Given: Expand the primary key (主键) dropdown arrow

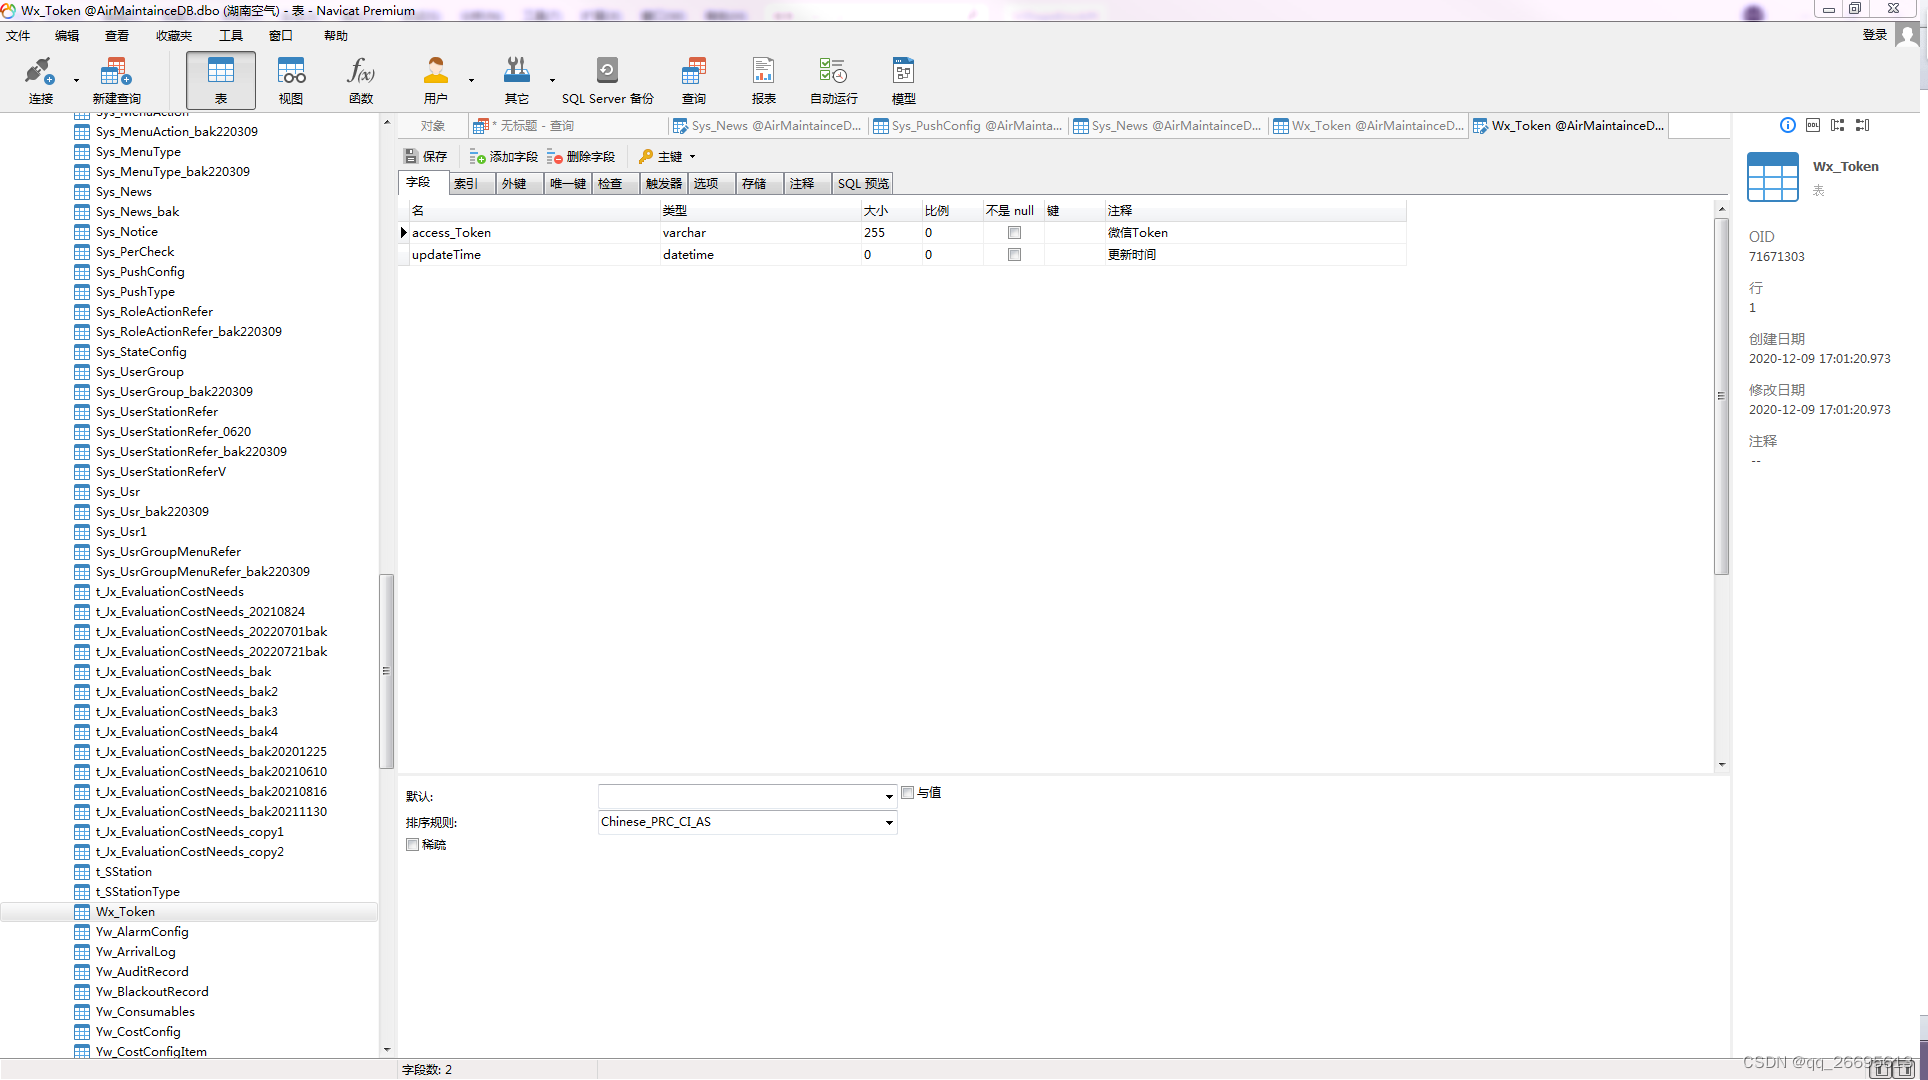Looking at the screenshot, I should pyautogui.click(x=692, y=157).
